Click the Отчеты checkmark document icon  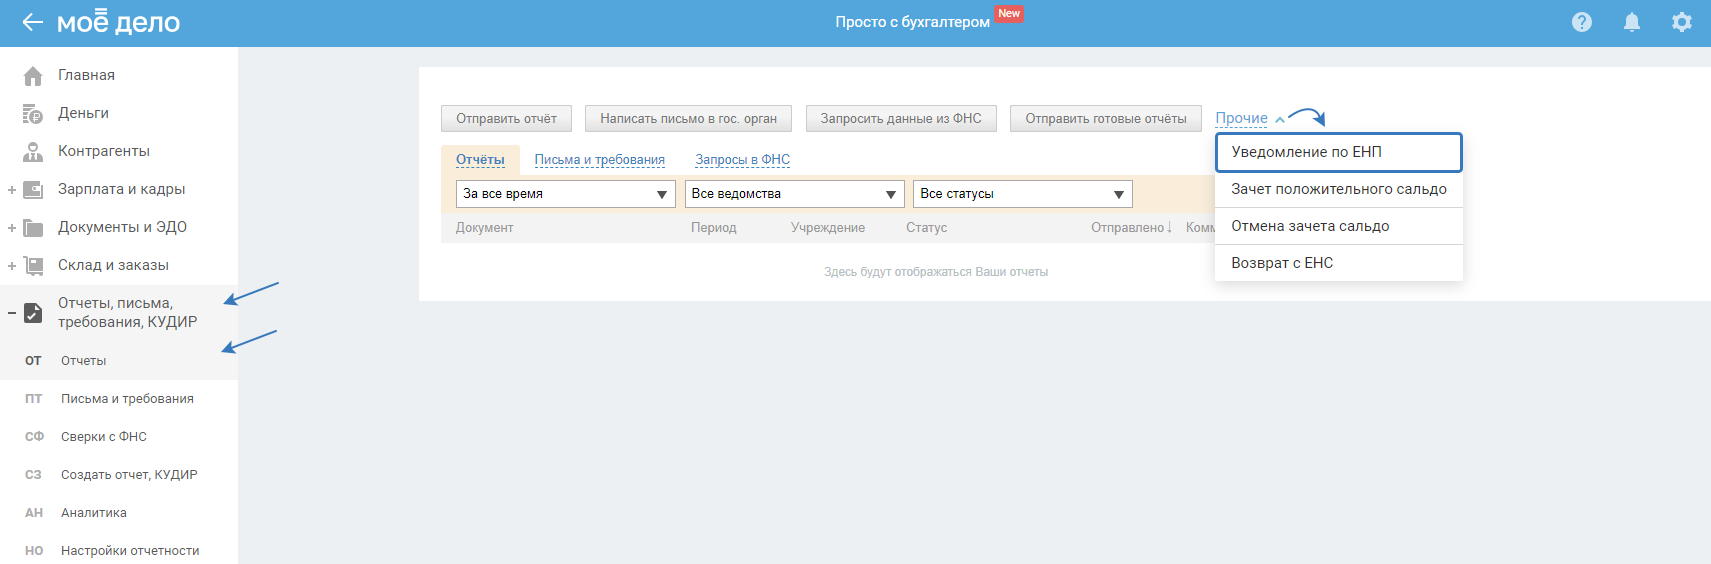33,313
